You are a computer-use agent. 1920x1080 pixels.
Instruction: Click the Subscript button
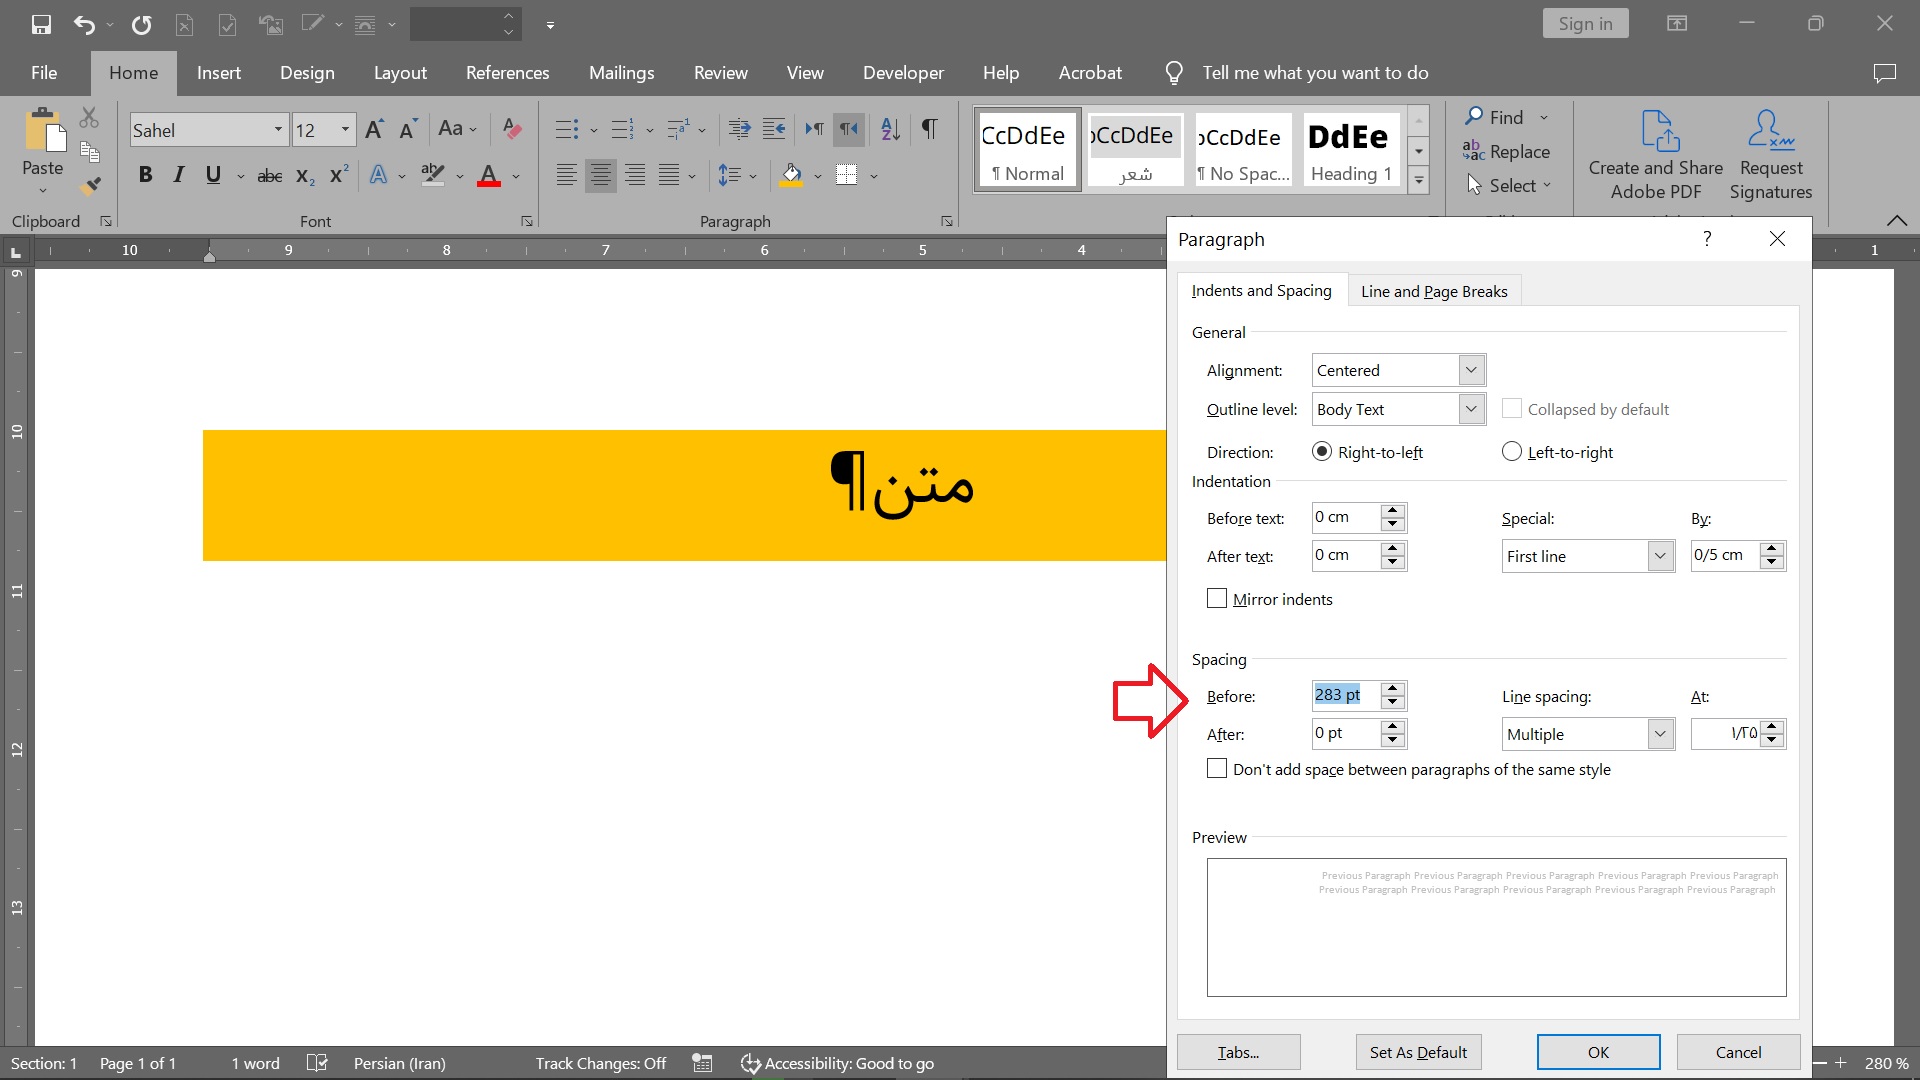coord(305,176)
